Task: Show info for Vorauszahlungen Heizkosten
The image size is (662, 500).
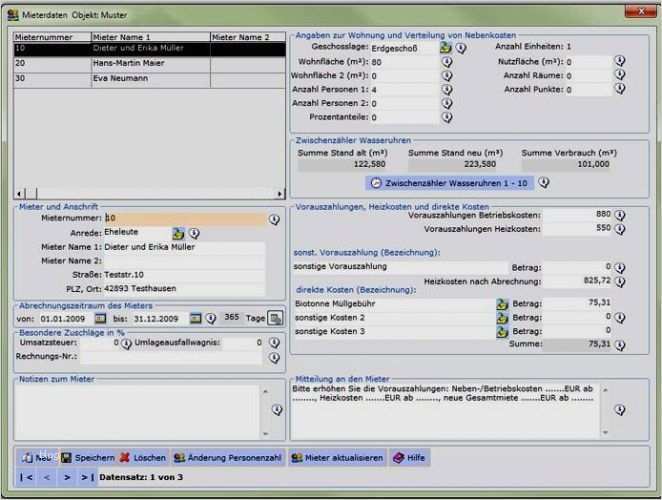Action: point(620,229)
